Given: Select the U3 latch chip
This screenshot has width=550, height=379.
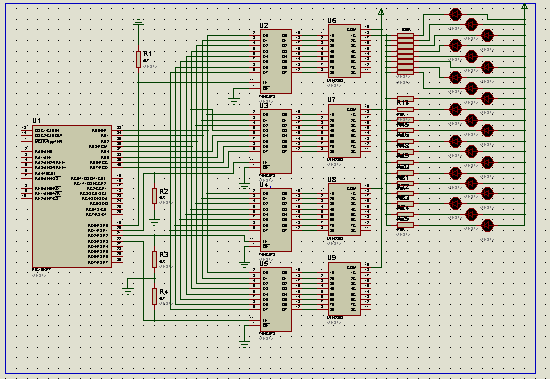Looking at the screenshot, I should click(x=276, y=141).
